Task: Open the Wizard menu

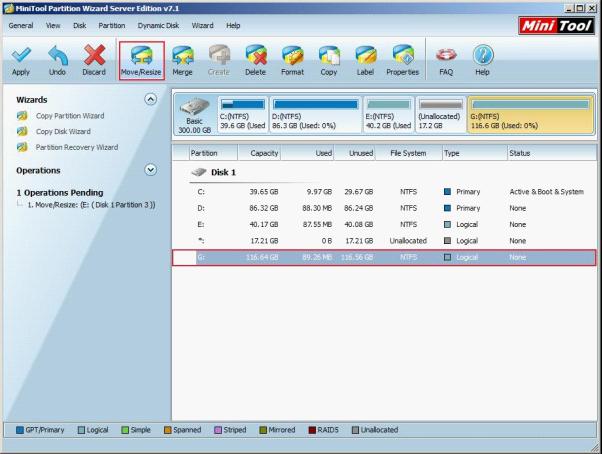Action: pyautogui.click(x=202, y=26)
